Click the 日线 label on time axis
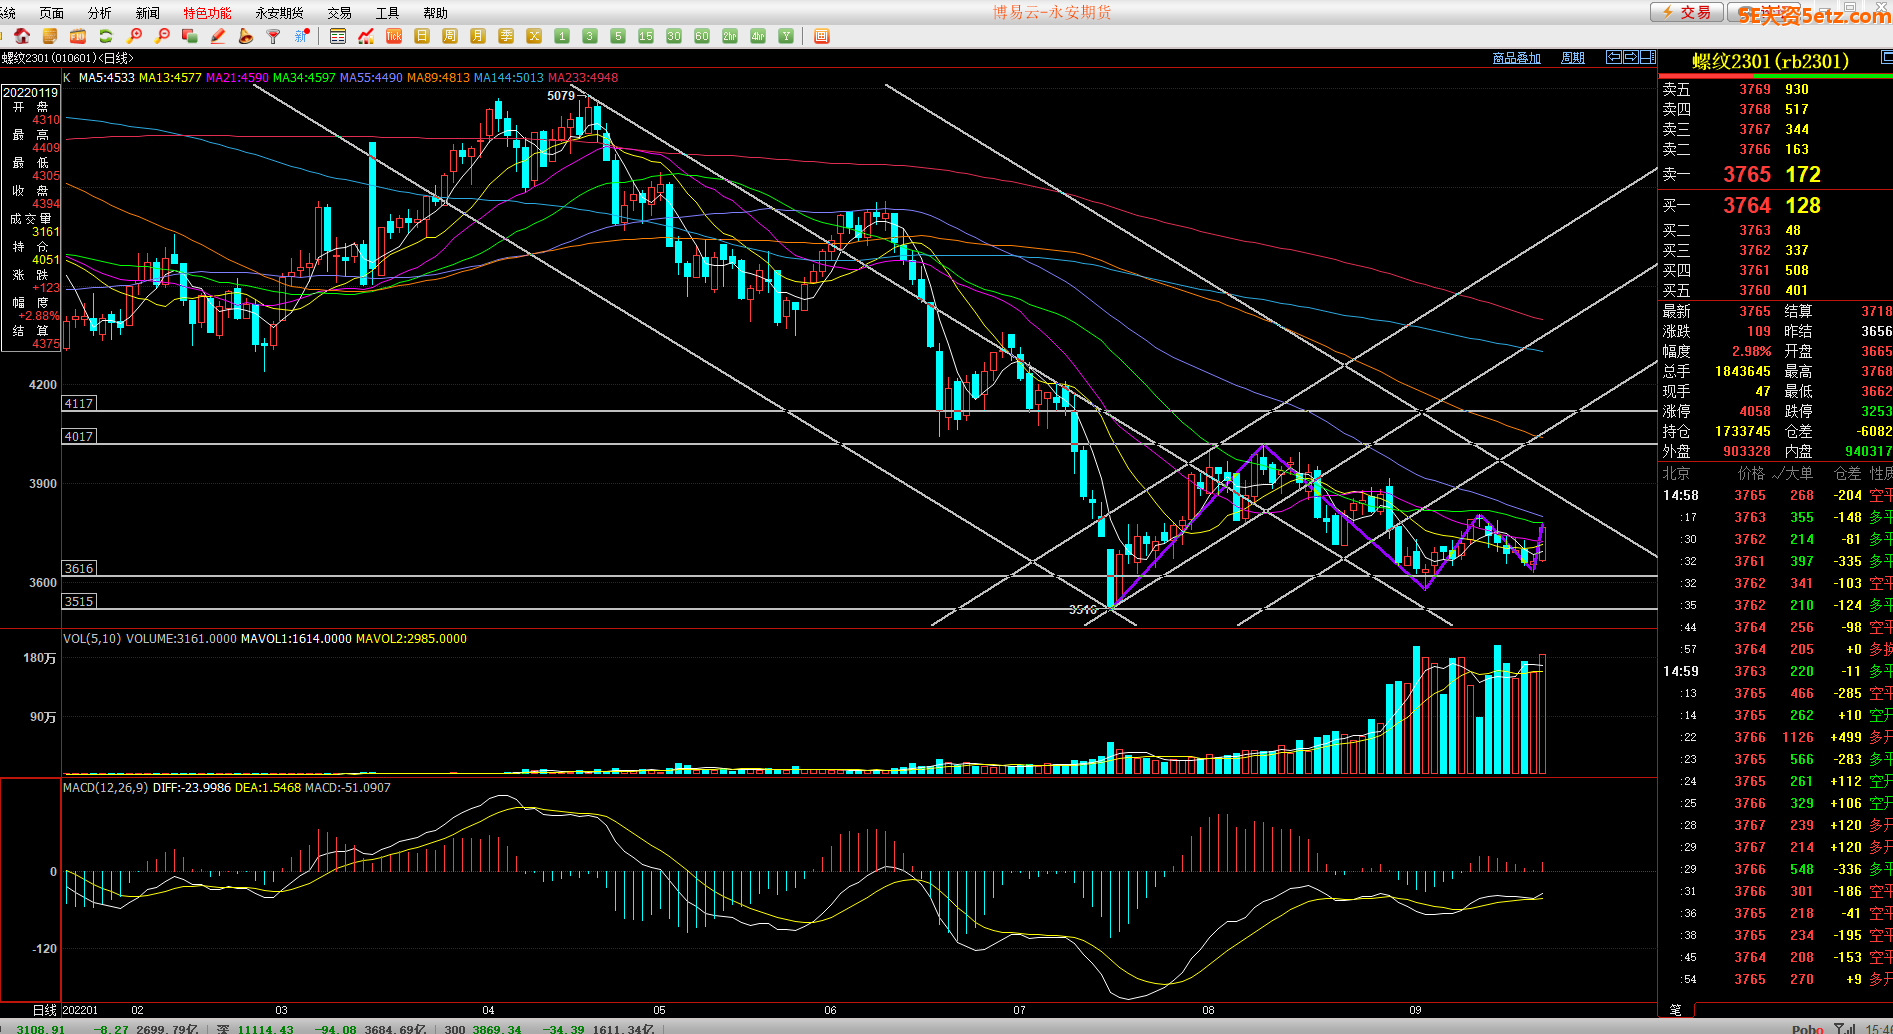This screenshot has width=1893, height=1034. pyautogui.click(x=45, y=1010)
